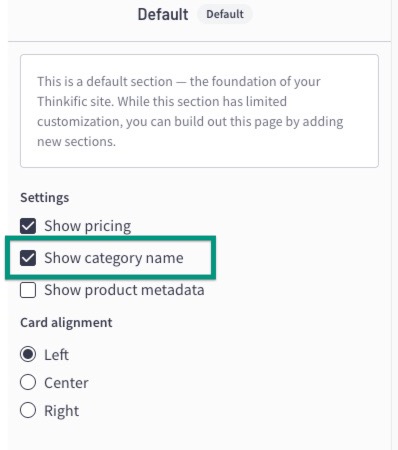This screenshot has height=450, width=398.
Task: Click the Right label text
Action: coord(62,411)
